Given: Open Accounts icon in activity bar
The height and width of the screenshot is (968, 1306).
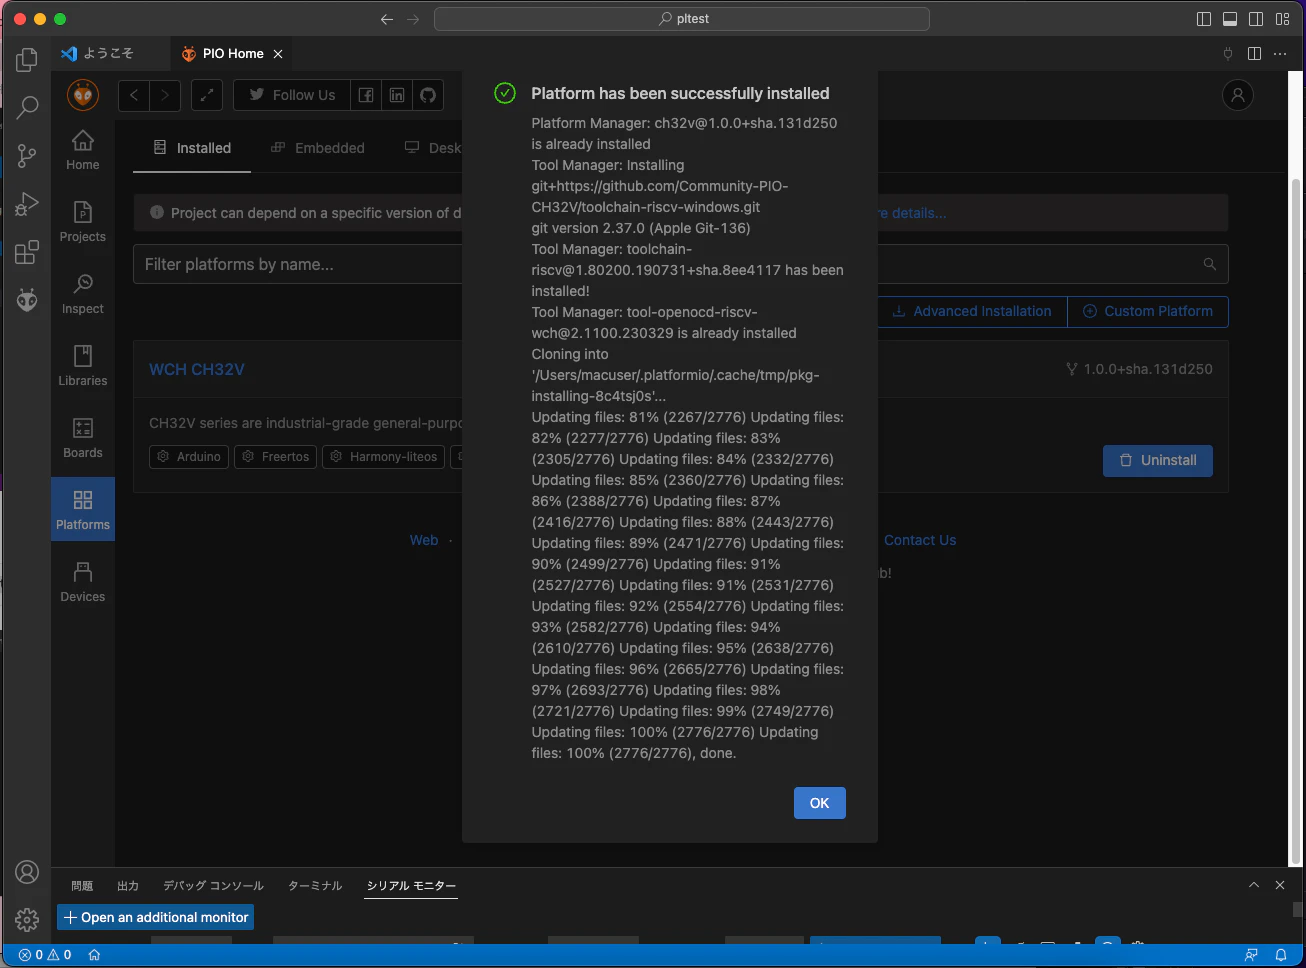Looking at the screenshot, I should click(27, 872).
